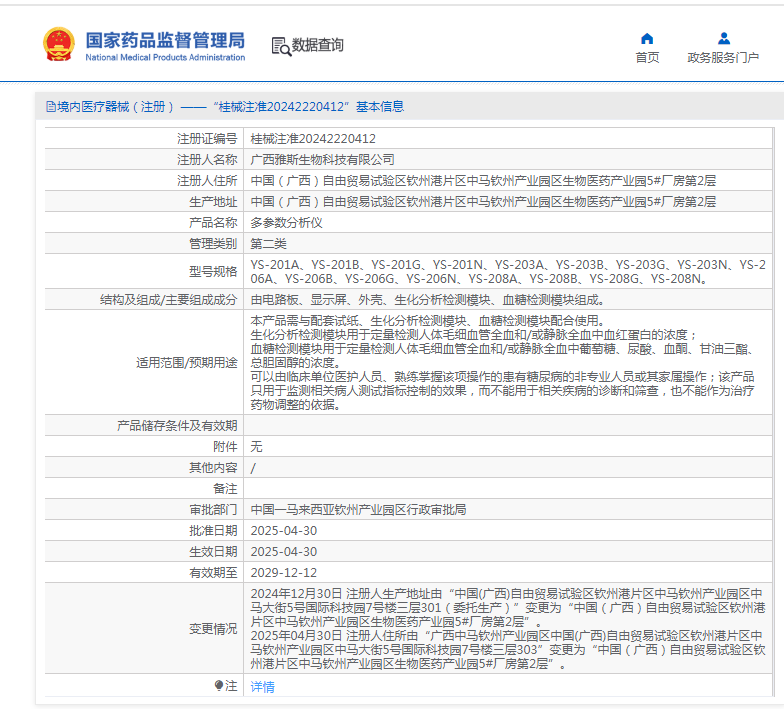Click the 注册人住所 address value
The width and height of the screenshot is (784, 709).
point(483,180)
